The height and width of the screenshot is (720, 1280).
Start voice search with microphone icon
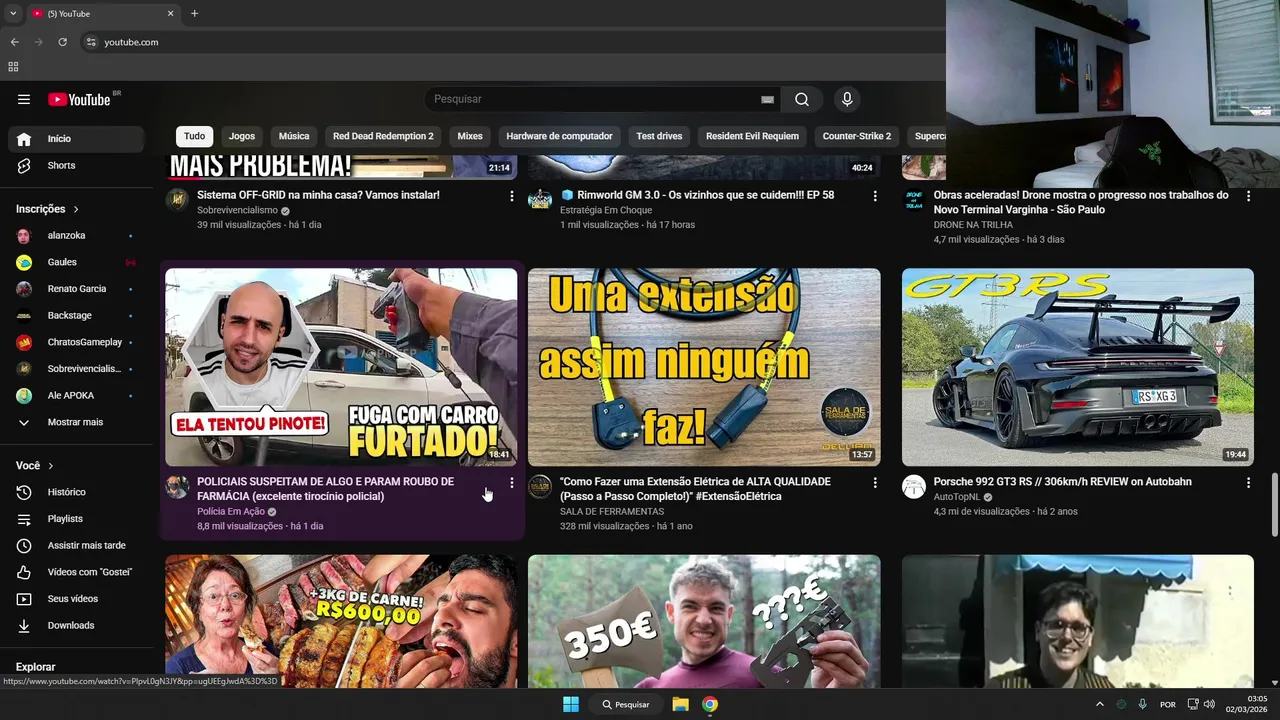pyautogui.click(x=847, y=99)
